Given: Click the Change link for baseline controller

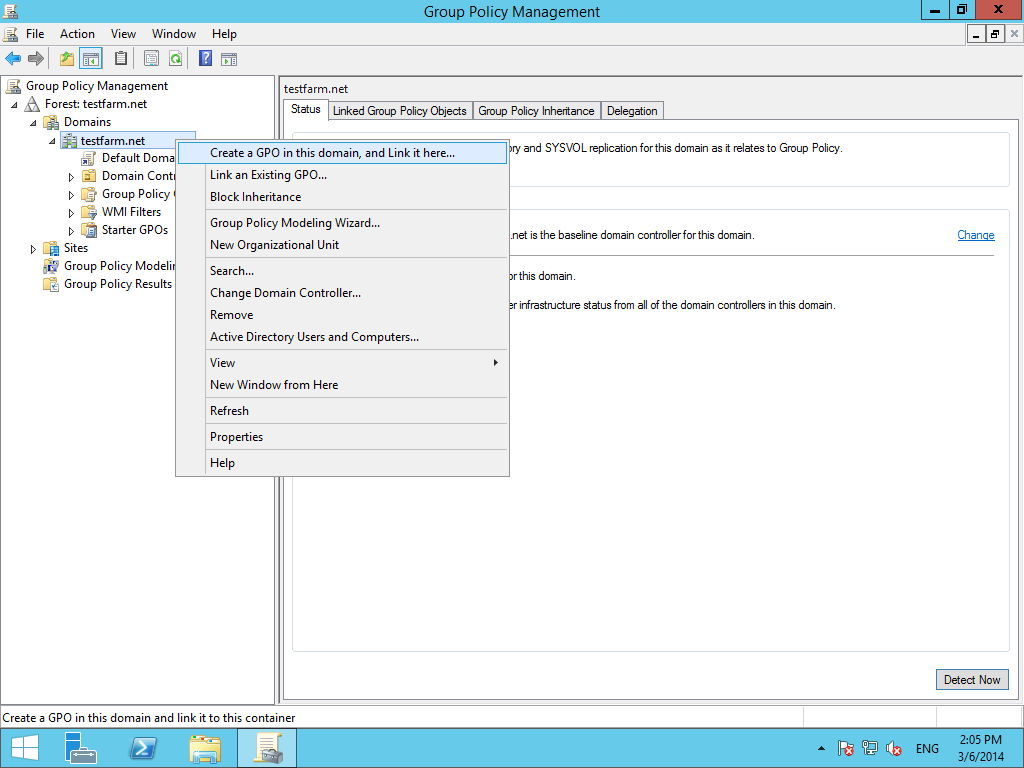Looking at the screenshot, I should [976, 235].
